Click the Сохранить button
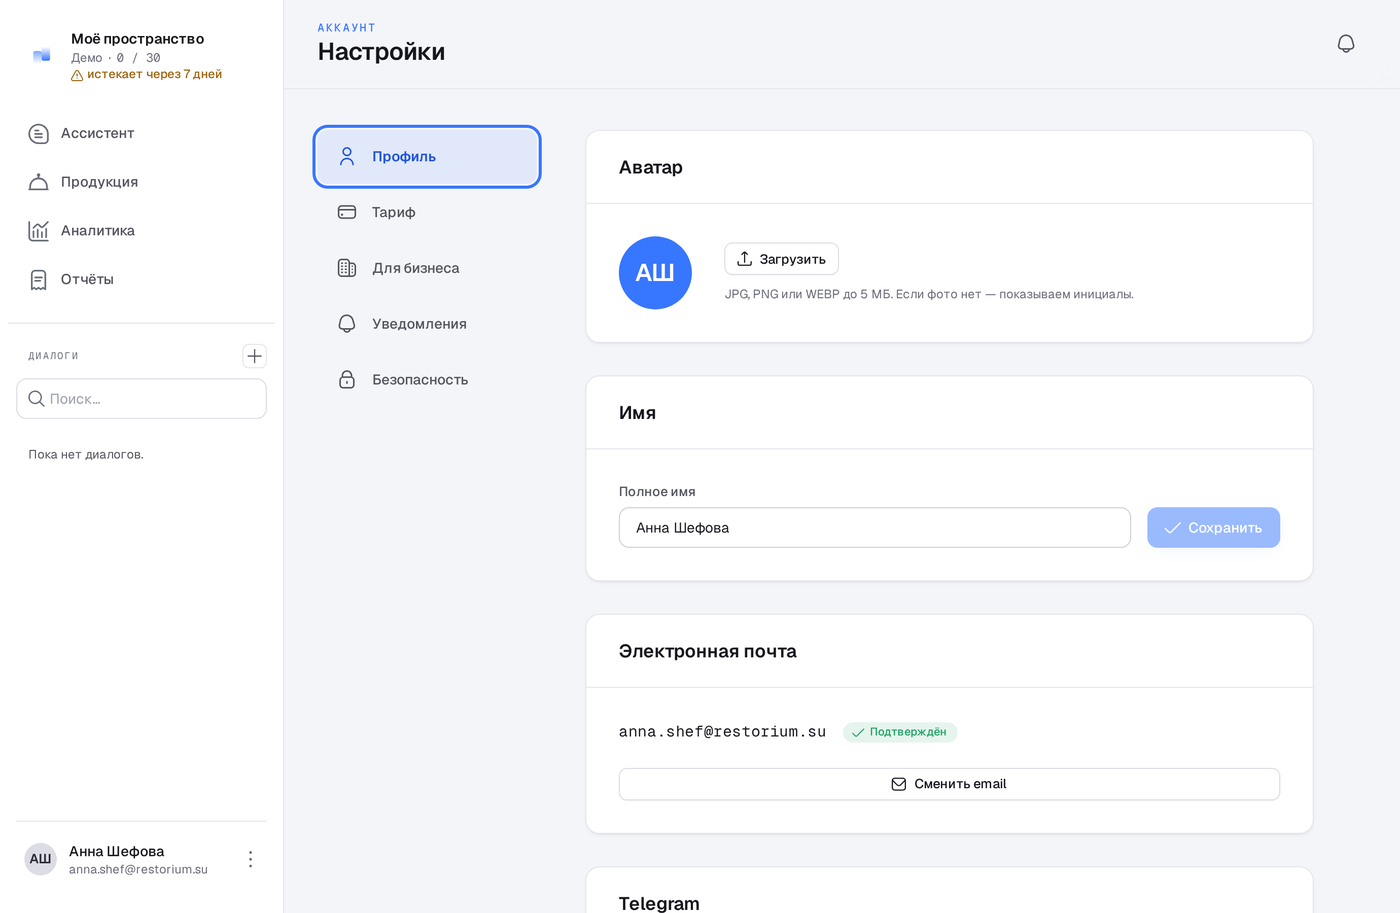 [1213, 528]
